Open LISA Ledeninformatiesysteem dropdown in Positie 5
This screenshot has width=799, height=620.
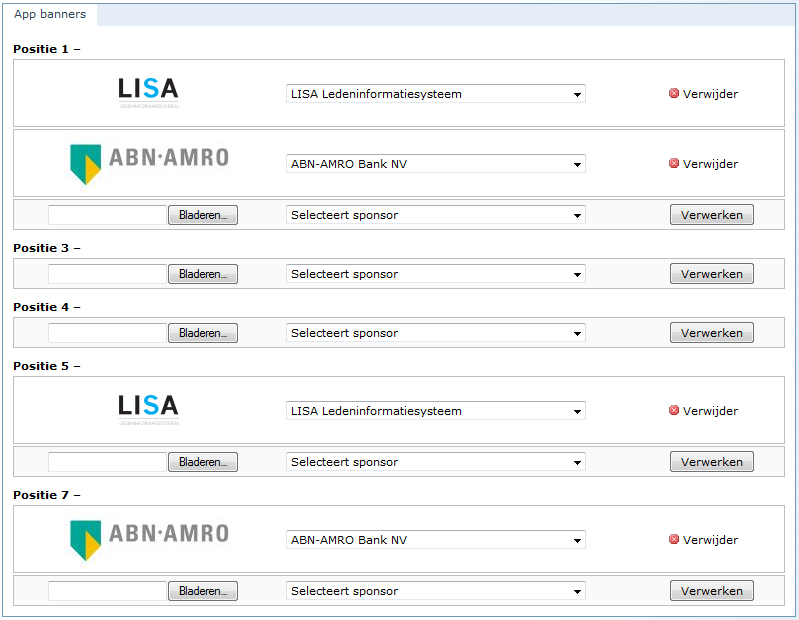pos(436,411)
